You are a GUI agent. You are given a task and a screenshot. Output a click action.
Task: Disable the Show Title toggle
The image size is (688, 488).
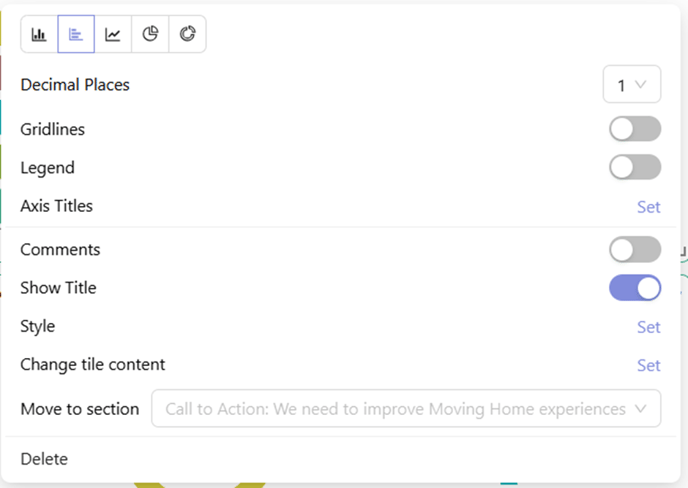pos(635,288)
